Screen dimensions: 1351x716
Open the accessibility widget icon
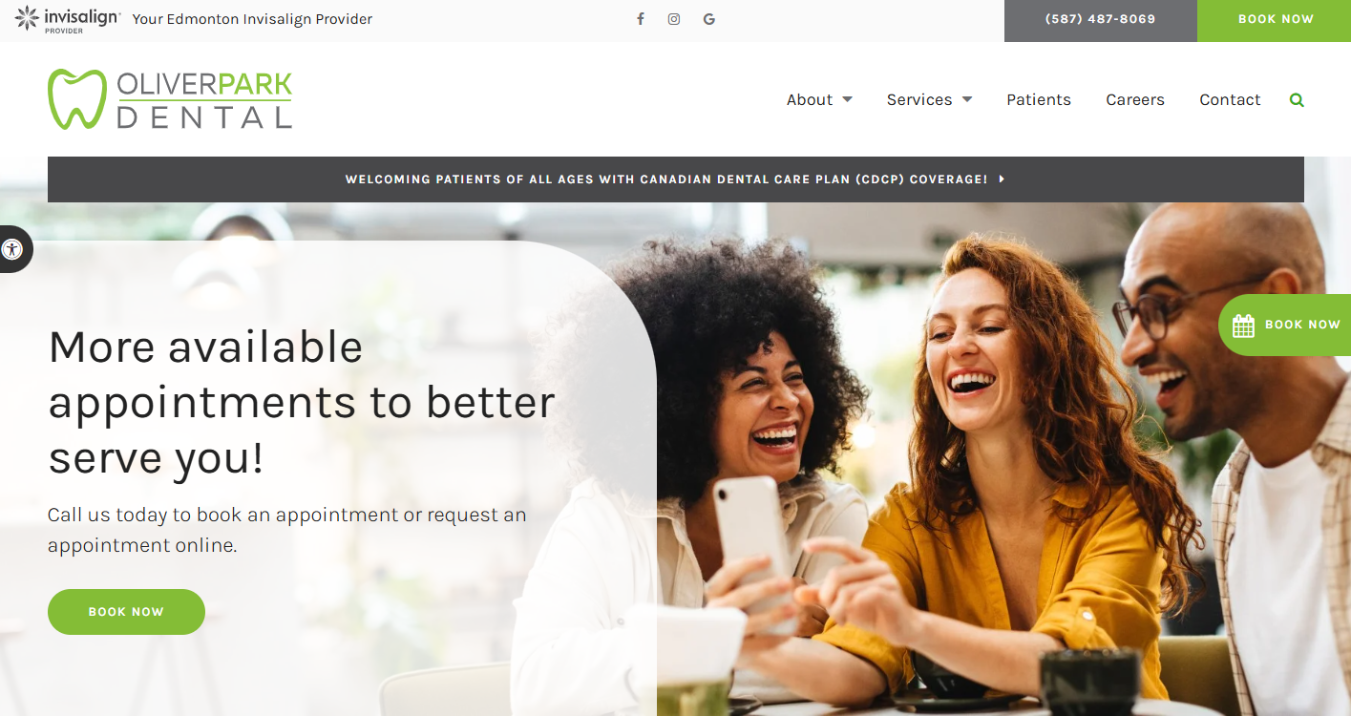12,249
